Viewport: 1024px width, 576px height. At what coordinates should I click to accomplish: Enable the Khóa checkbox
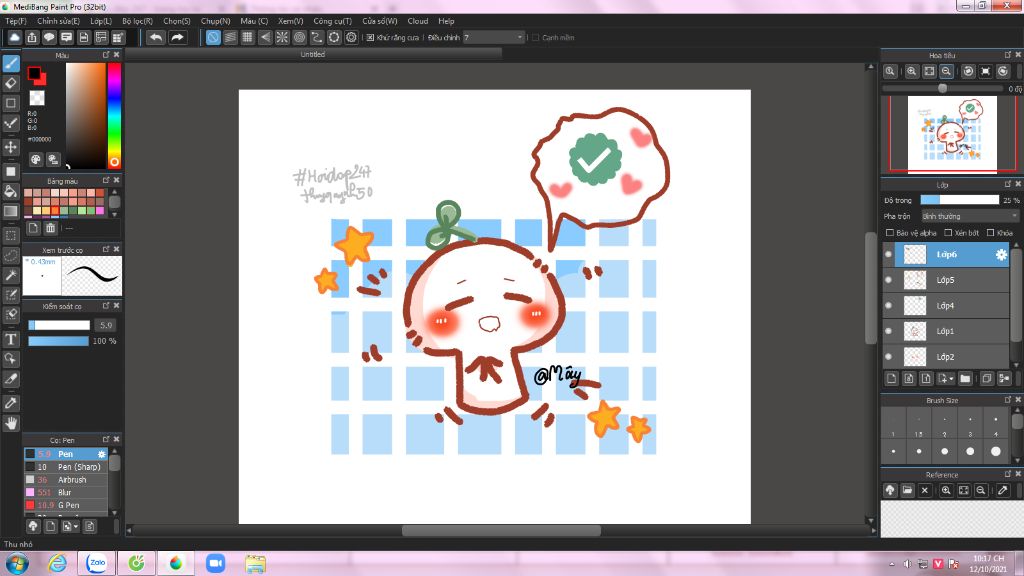[990, 232]
